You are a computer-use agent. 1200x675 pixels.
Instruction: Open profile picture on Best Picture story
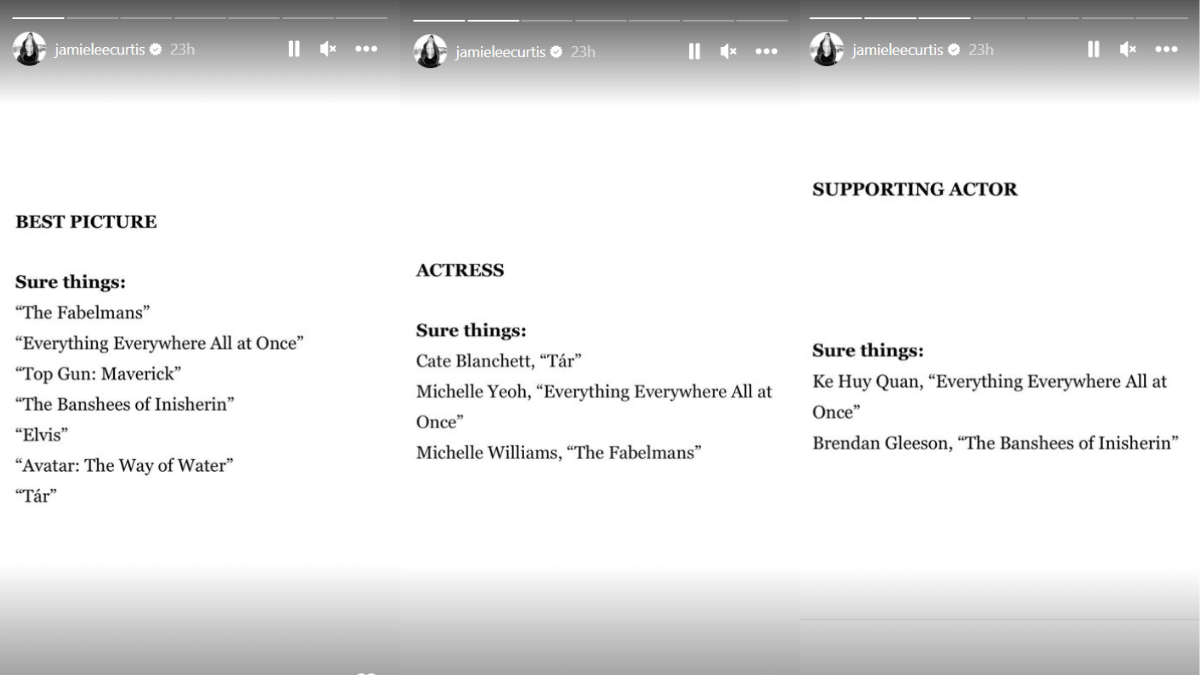29,49
